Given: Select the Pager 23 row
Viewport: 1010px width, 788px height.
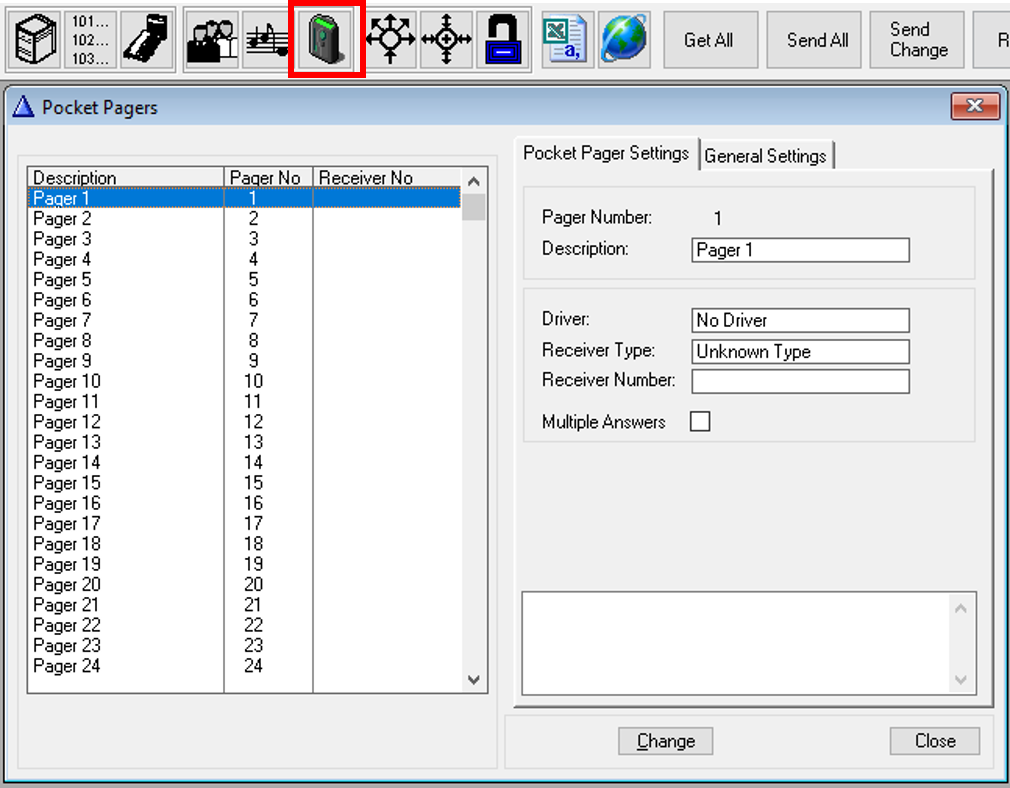Looking at the screenshot, I should click(x=245, y=646).
